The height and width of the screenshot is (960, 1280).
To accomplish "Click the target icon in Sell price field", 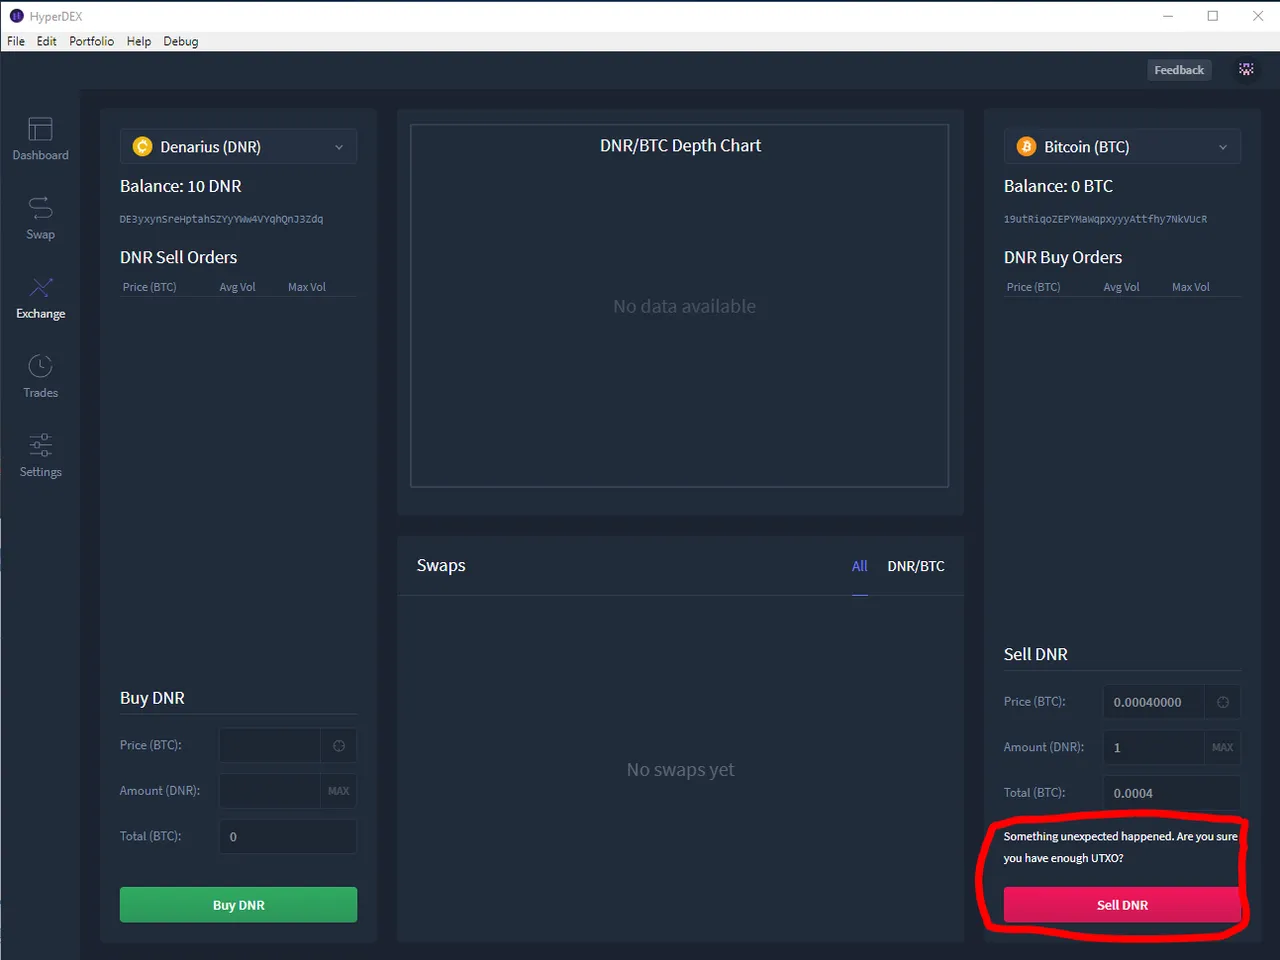I will 1223,702.
